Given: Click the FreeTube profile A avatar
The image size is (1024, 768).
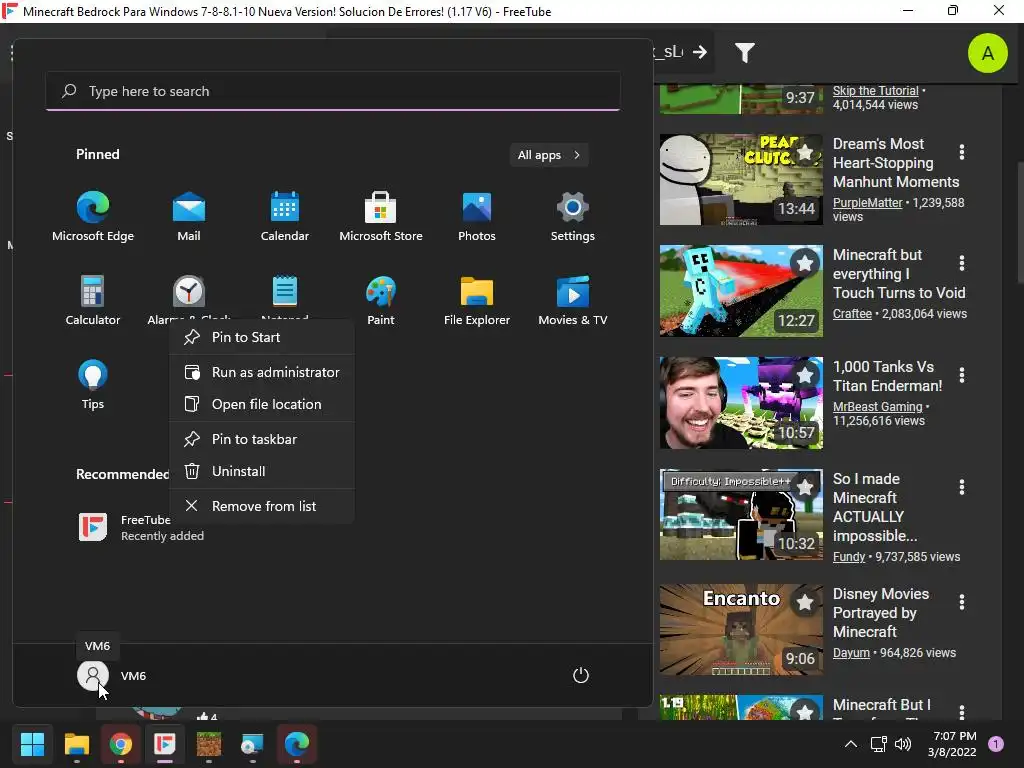Looking at the screenshot, I should click(x=987, y=53).
